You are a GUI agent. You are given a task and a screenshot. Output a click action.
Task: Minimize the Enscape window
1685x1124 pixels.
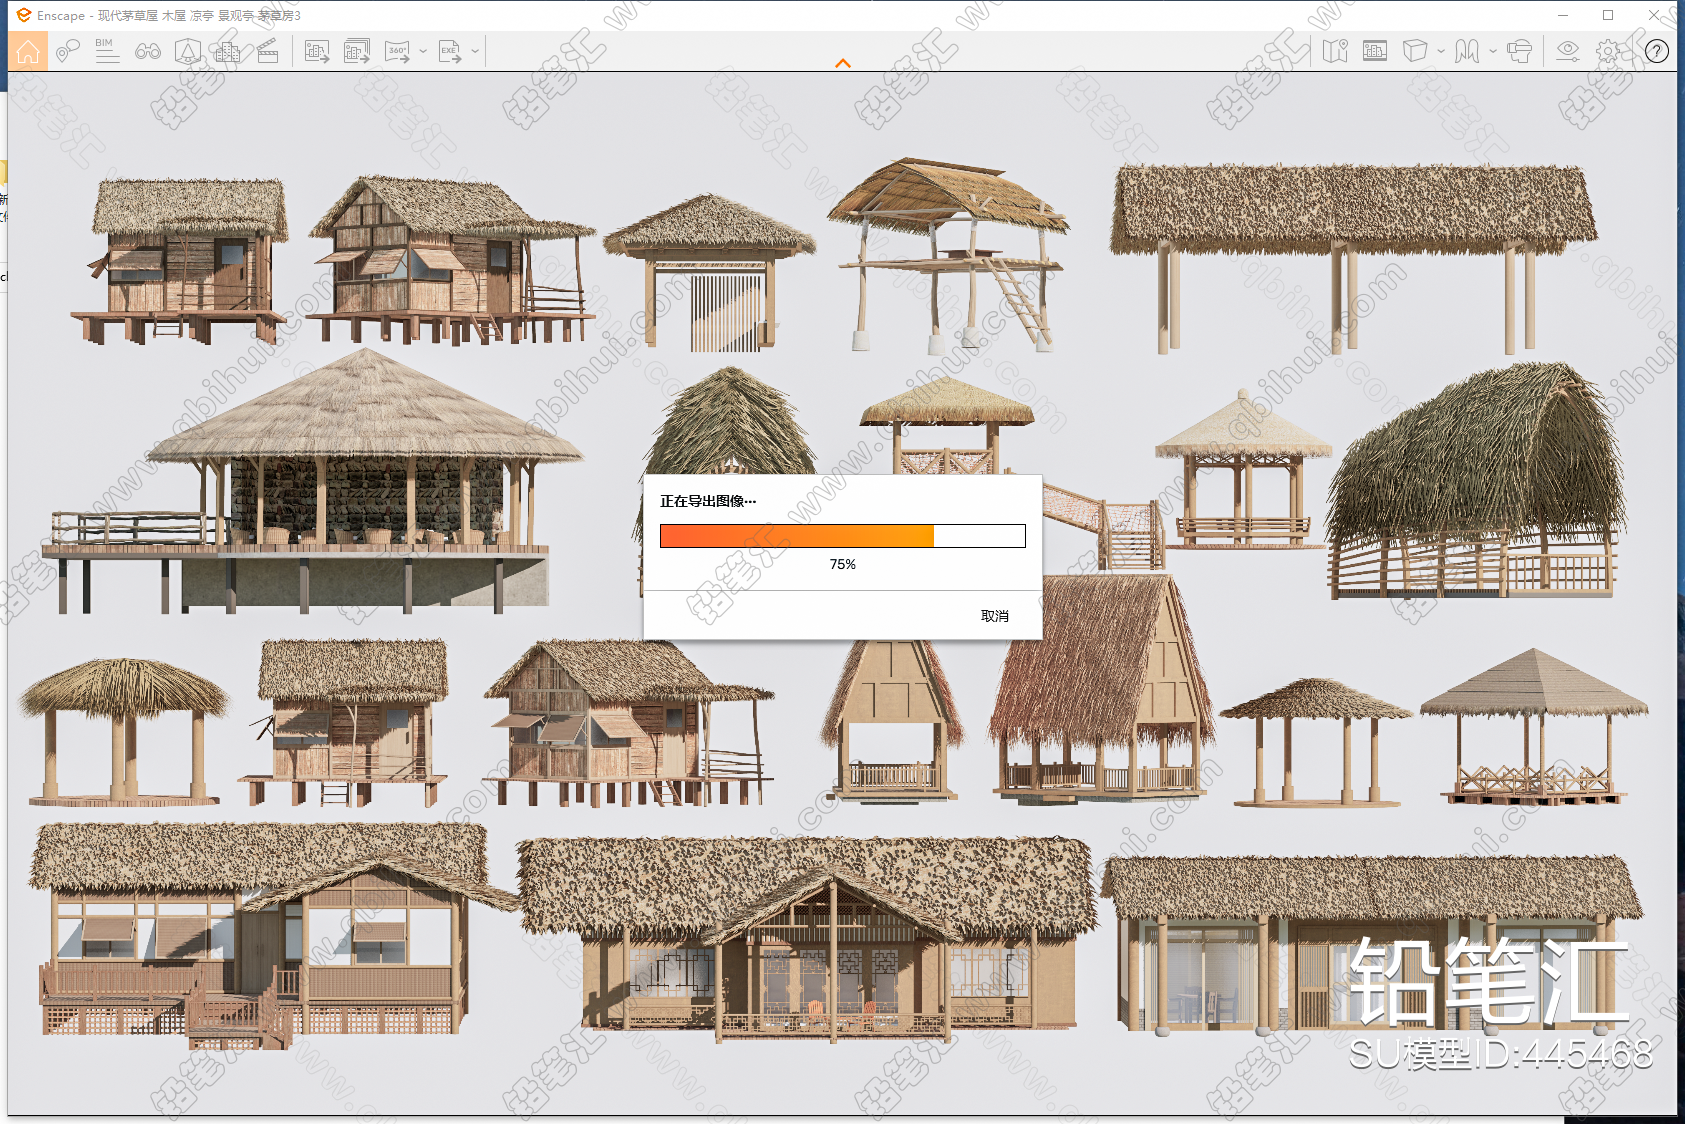(1562, 15)
